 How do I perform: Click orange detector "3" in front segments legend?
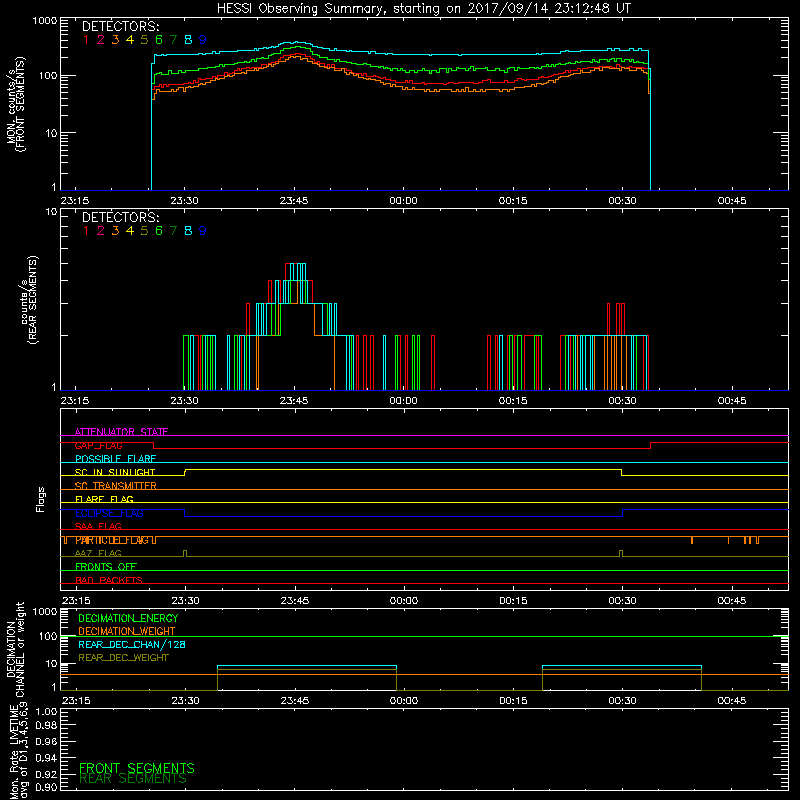(x=115, y=40)
